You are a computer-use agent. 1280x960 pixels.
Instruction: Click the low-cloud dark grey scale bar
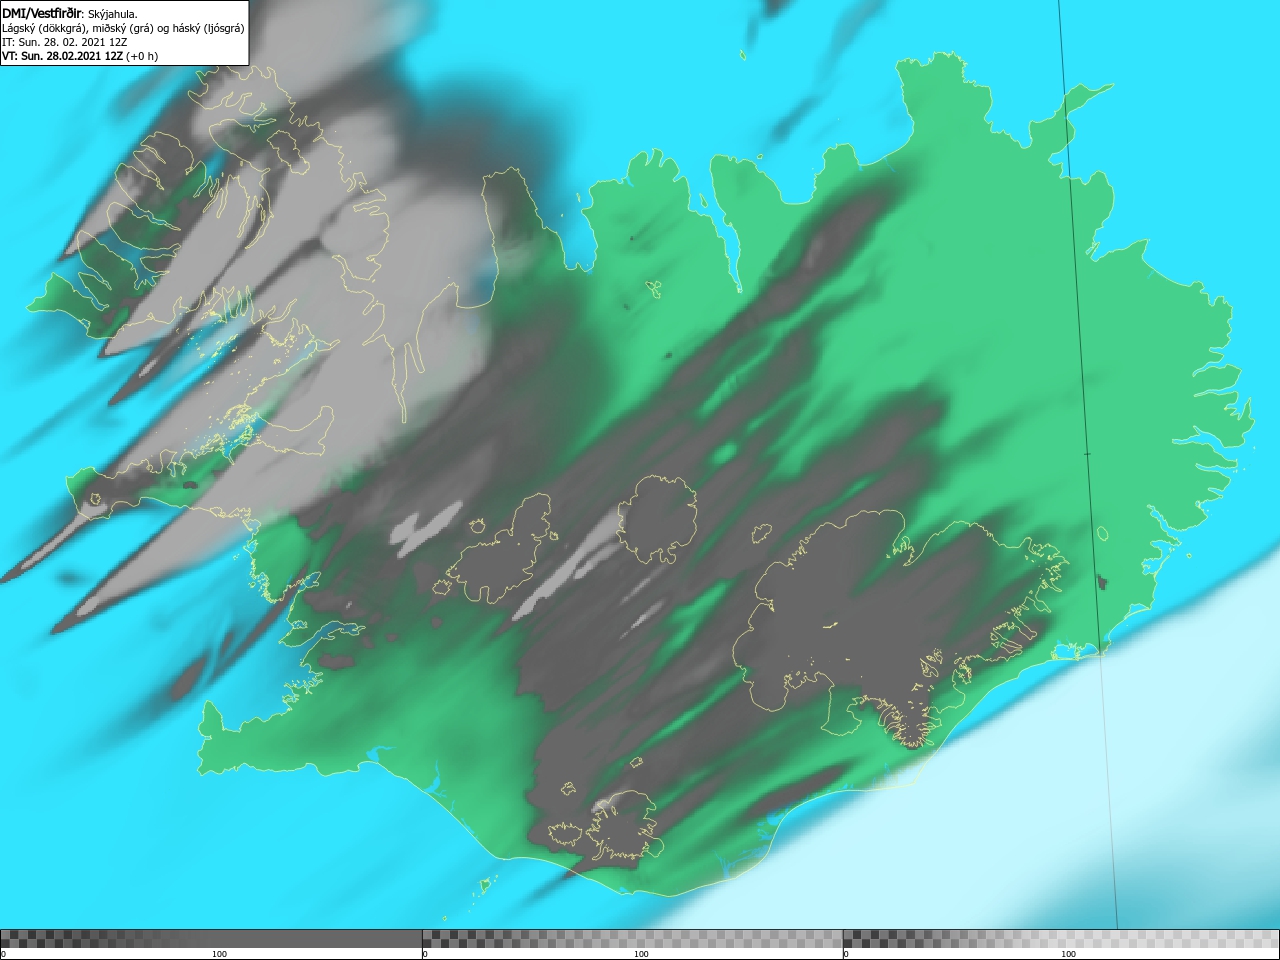(x=211, y=939)
